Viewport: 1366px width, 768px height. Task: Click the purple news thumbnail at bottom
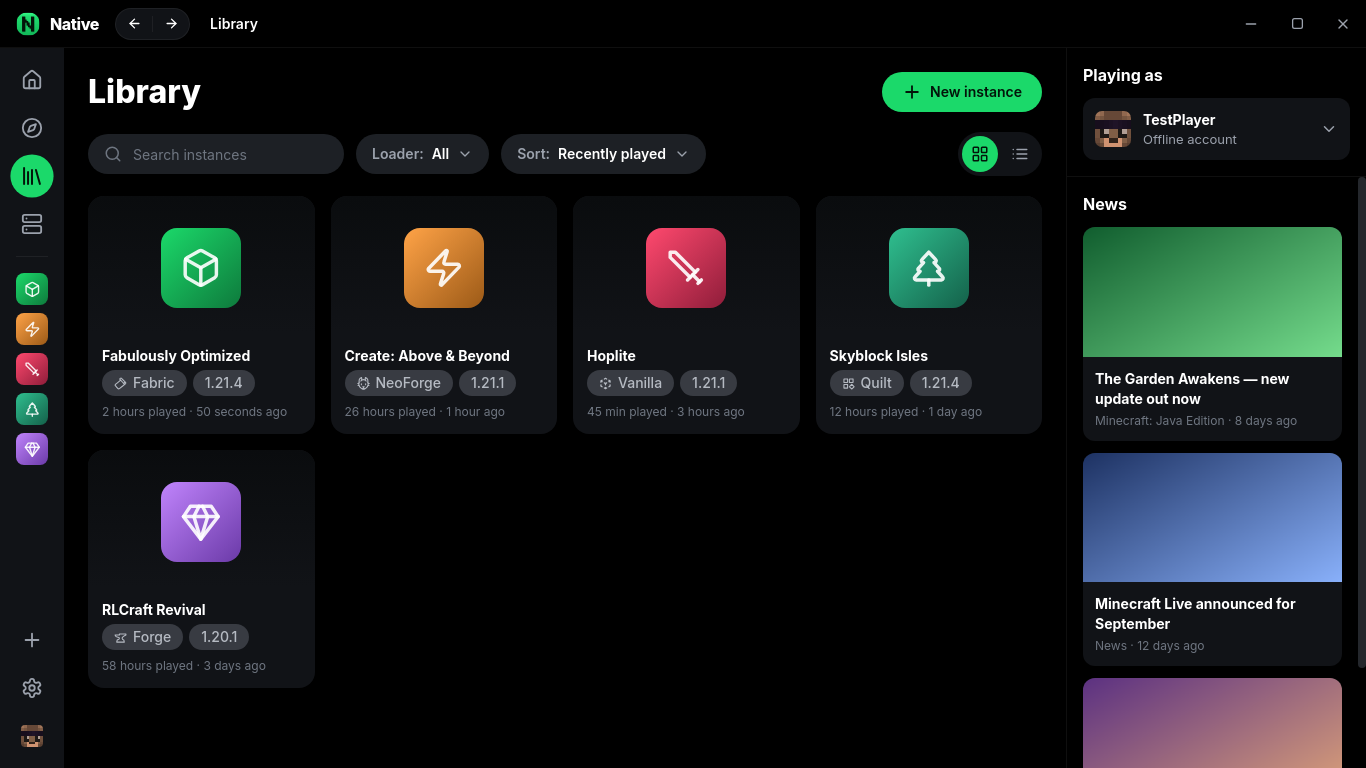click(1212, 723)
